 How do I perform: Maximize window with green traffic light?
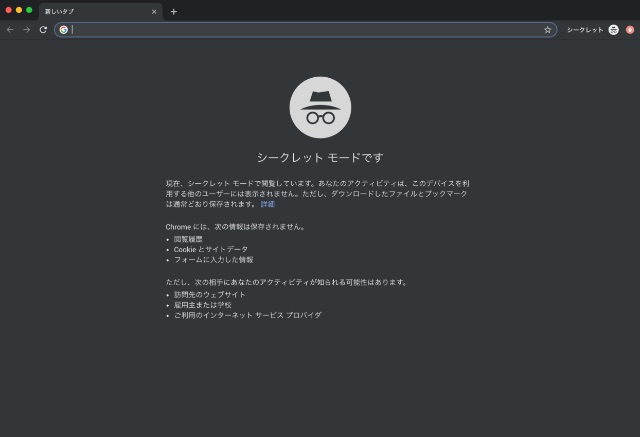29,10
